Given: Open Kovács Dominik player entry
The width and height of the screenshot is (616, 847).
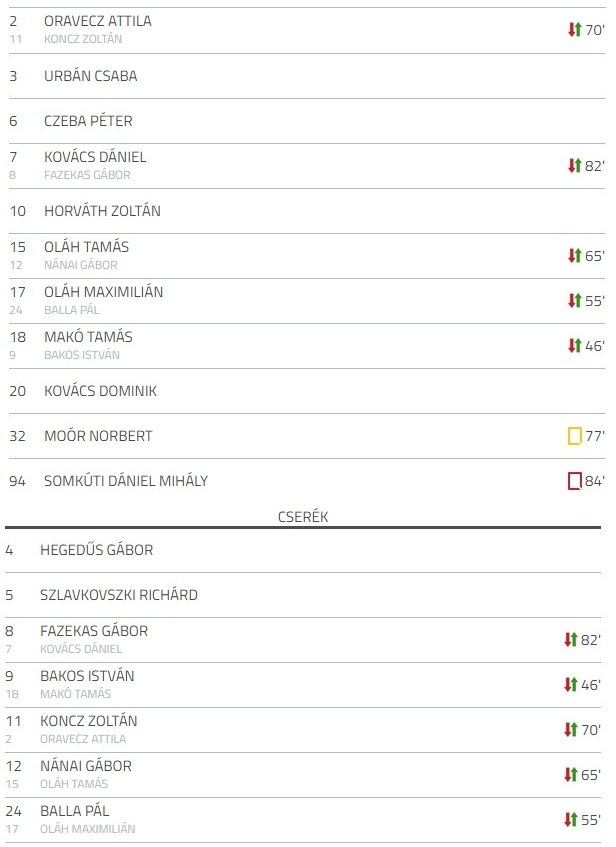Looking at the screenshot, I should [101, 391].
